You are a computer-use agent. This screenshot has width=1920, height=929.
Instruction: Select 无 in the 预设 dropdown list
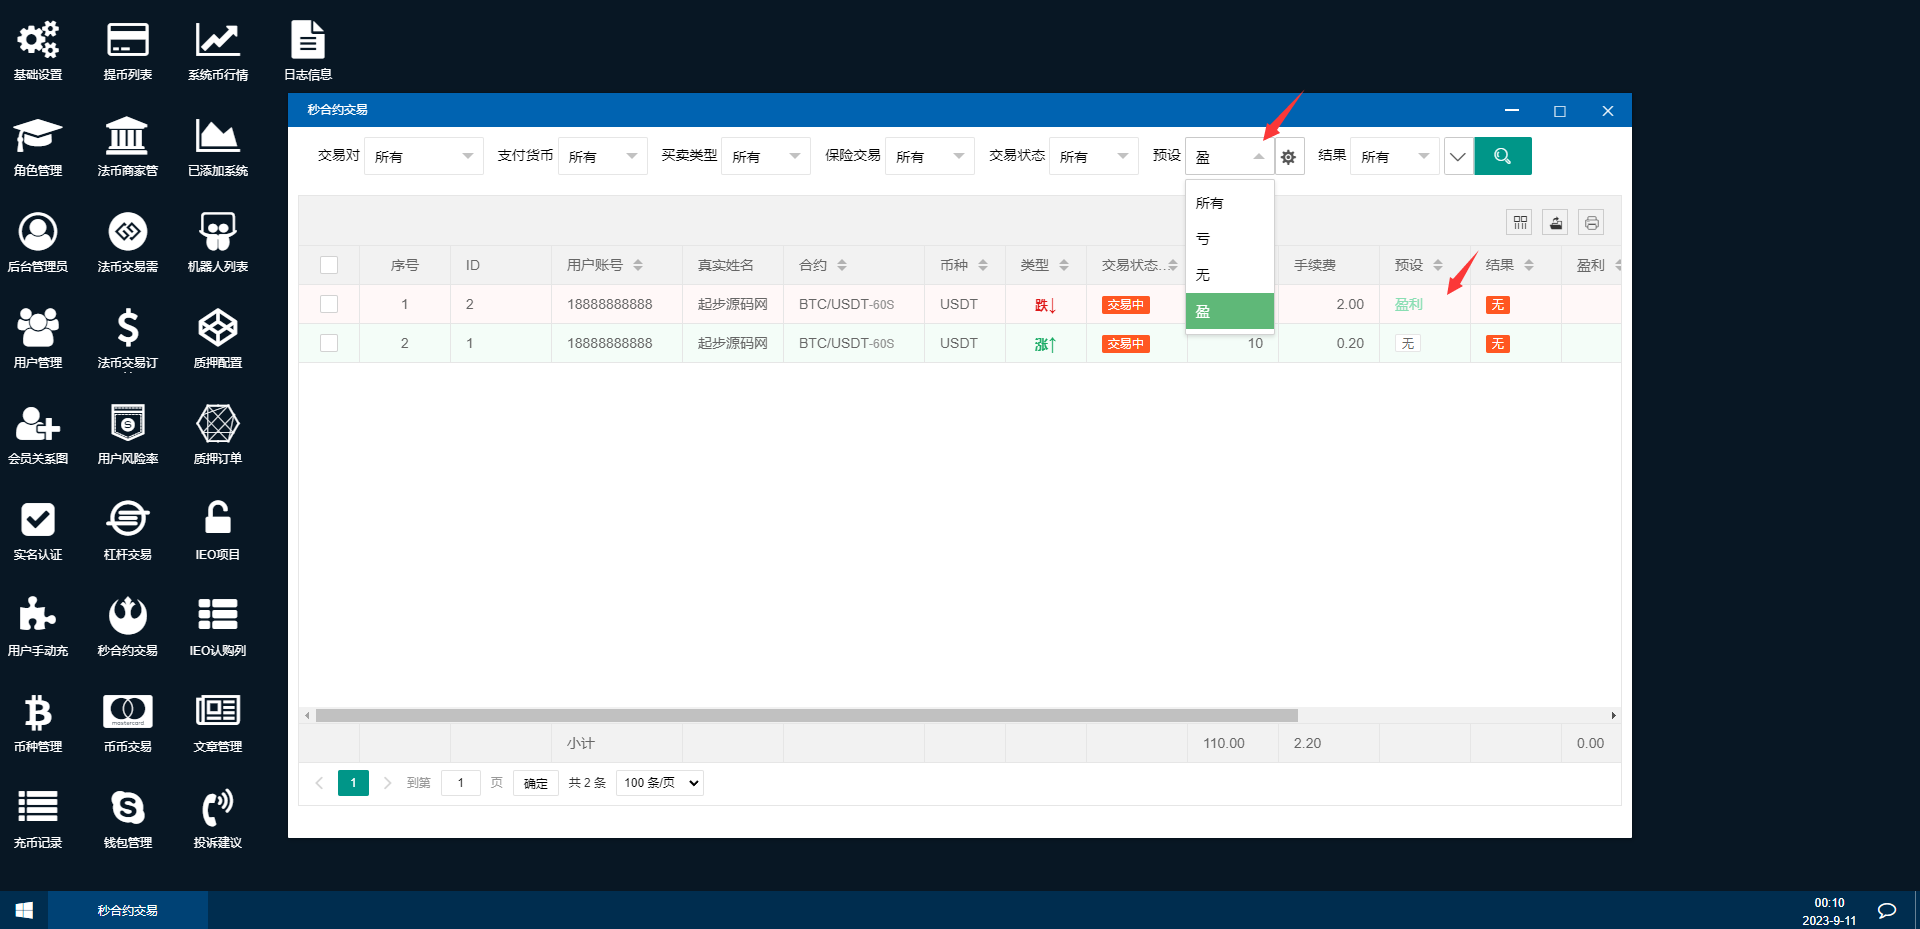click(1230, 275)
